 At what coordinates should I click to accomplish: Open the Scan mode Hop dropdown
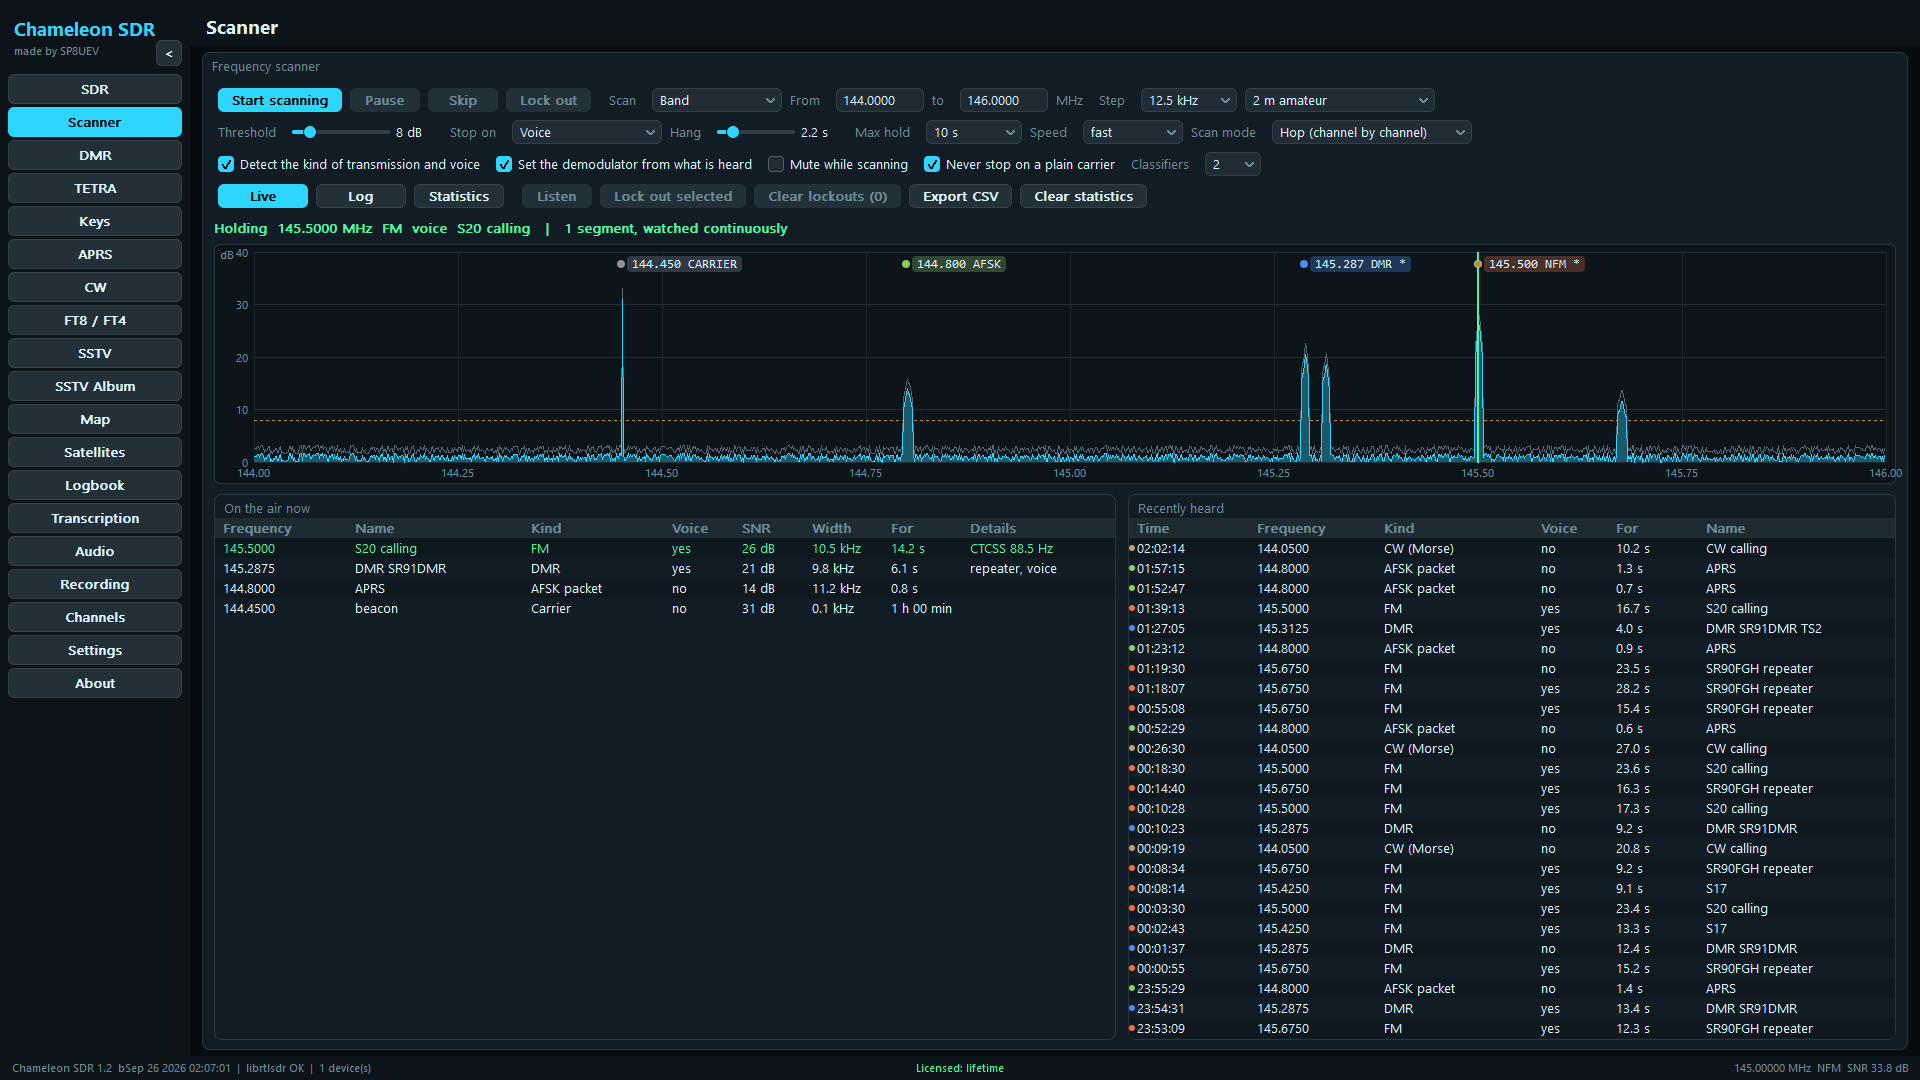point(1372,133)
